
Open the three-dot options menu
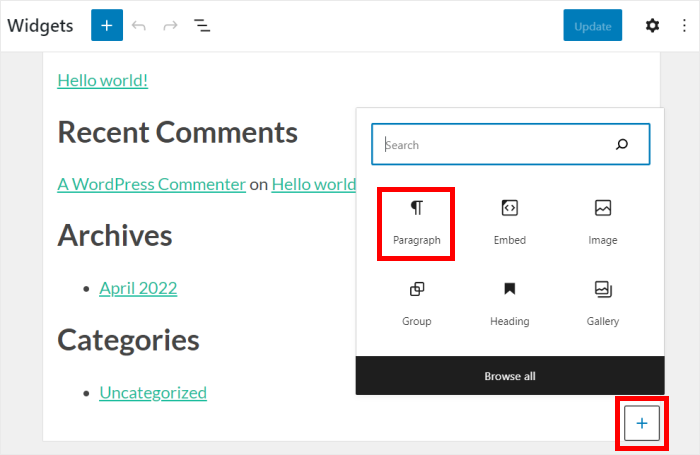684,26
